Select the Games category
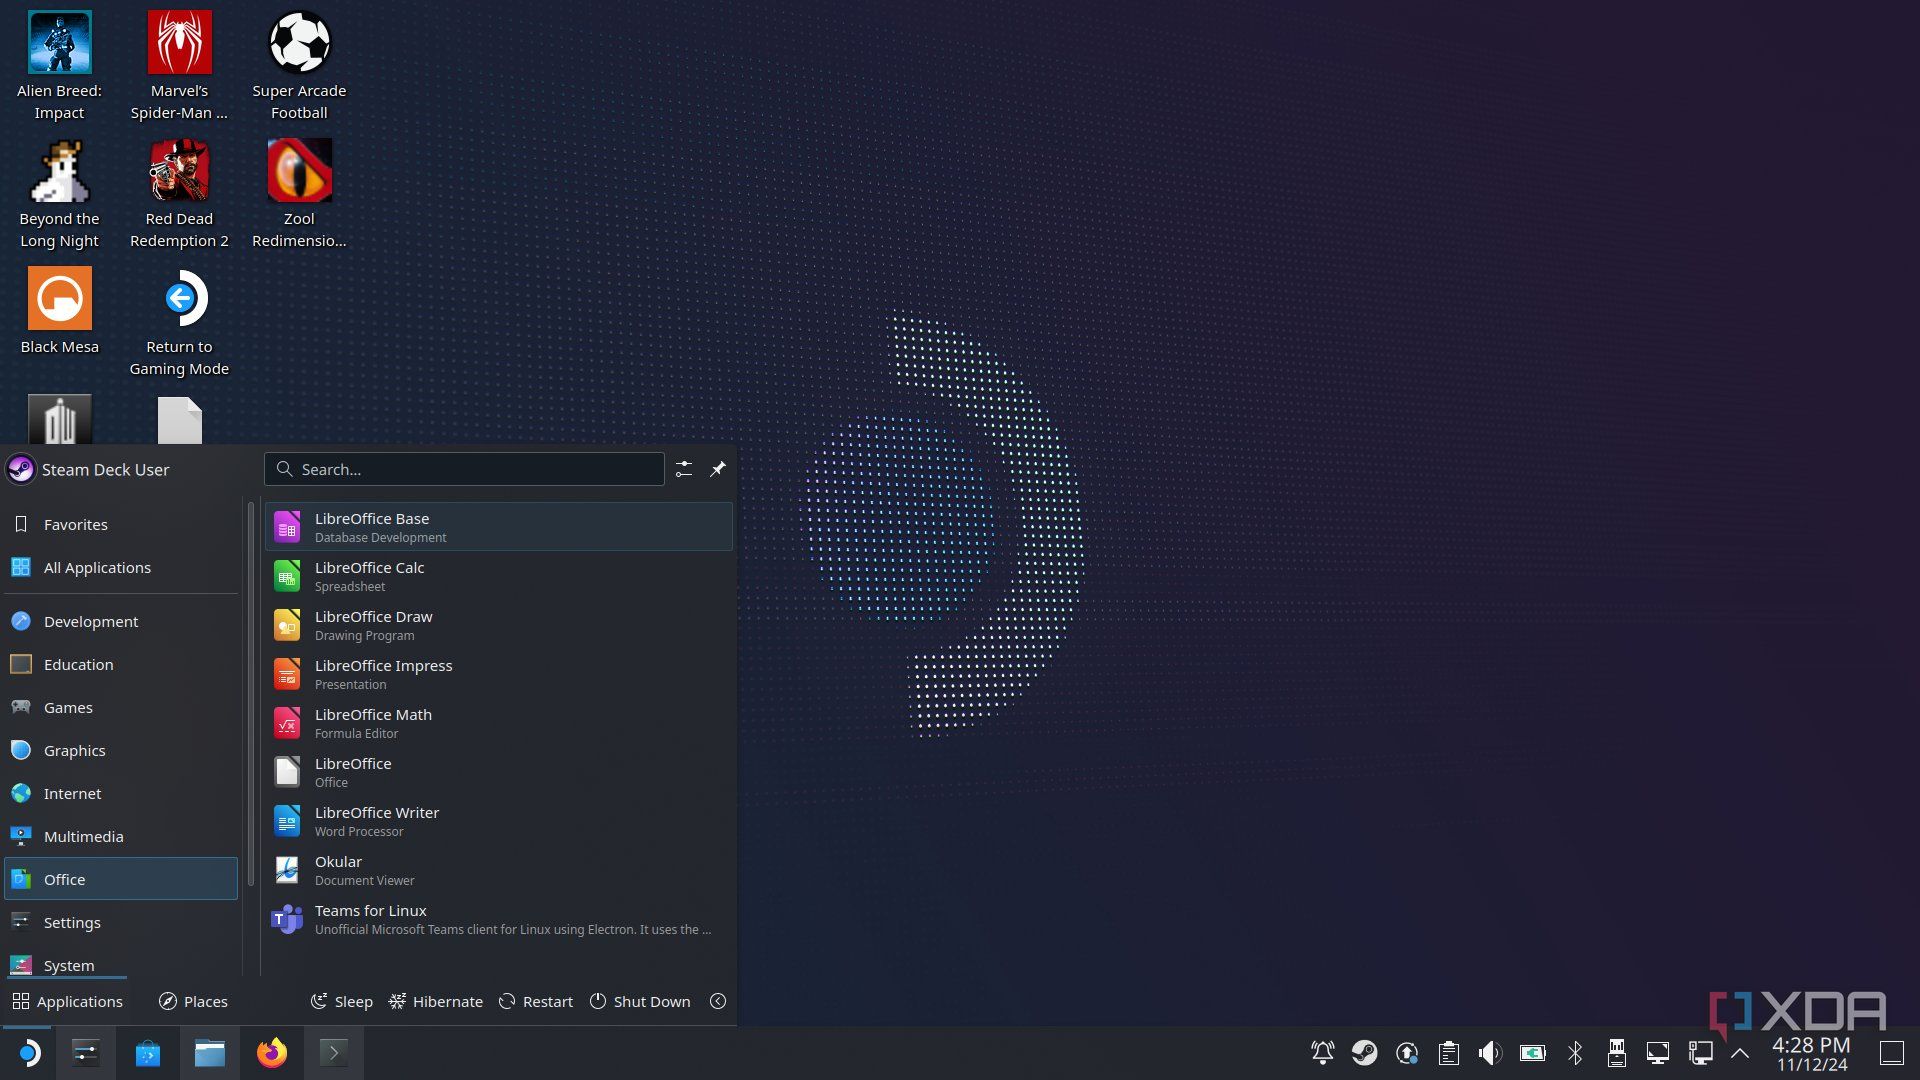The image size is (1920, 1080). (x=121, y=707)
